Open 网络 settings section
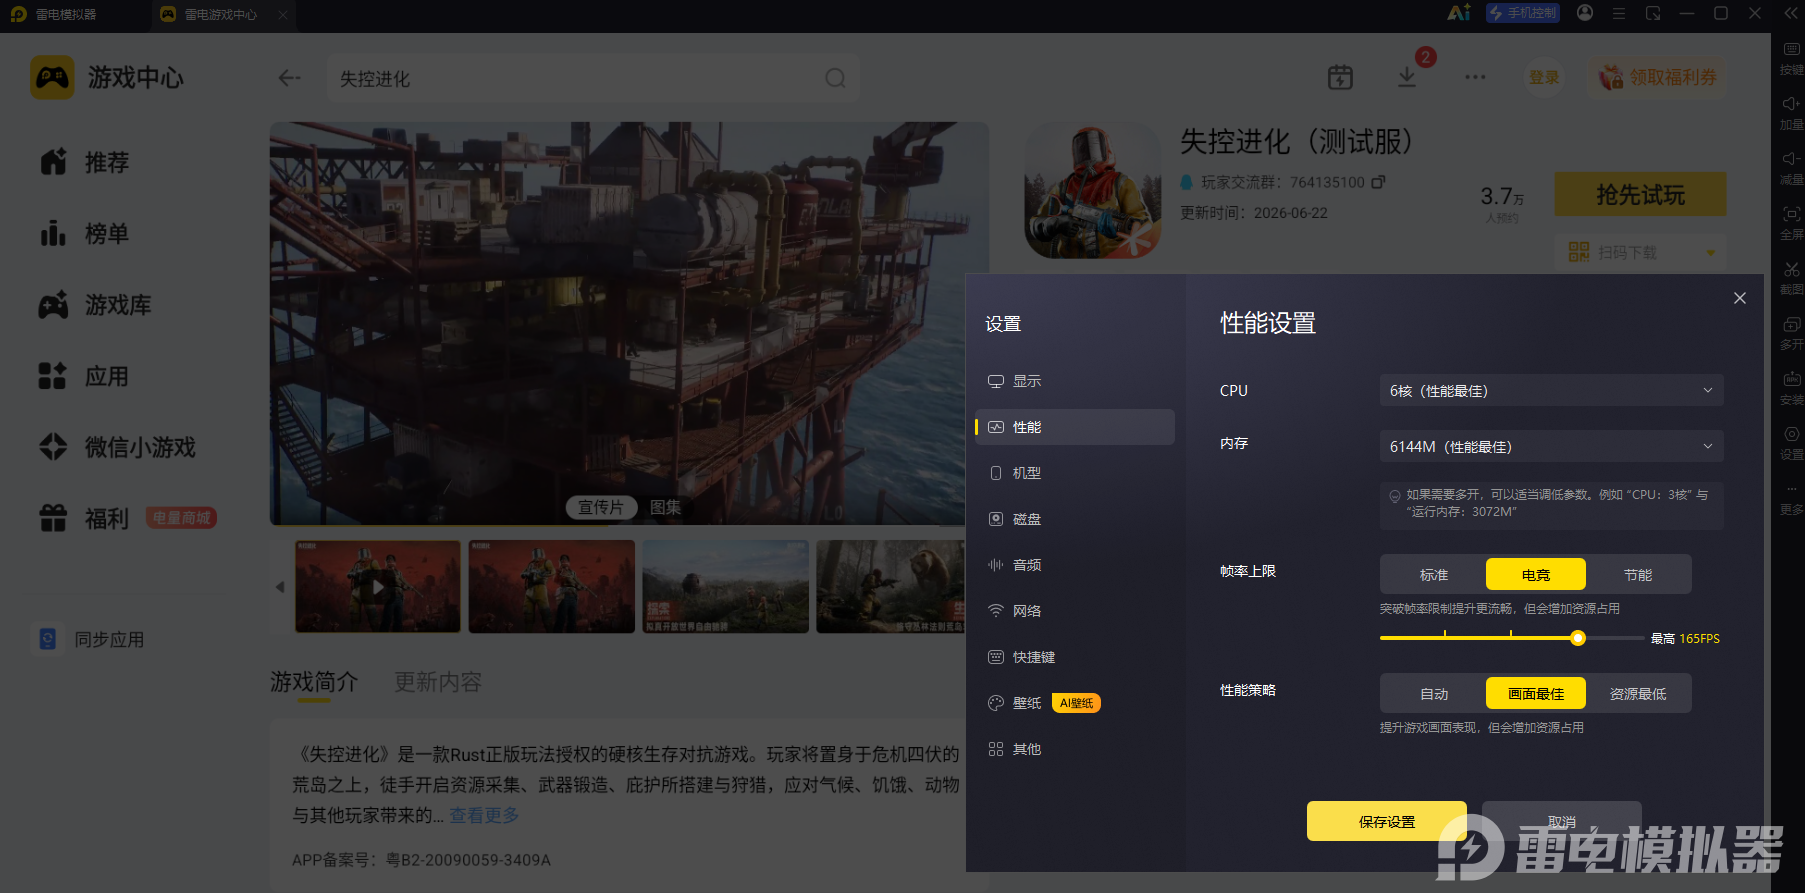 click(1075, 611)
